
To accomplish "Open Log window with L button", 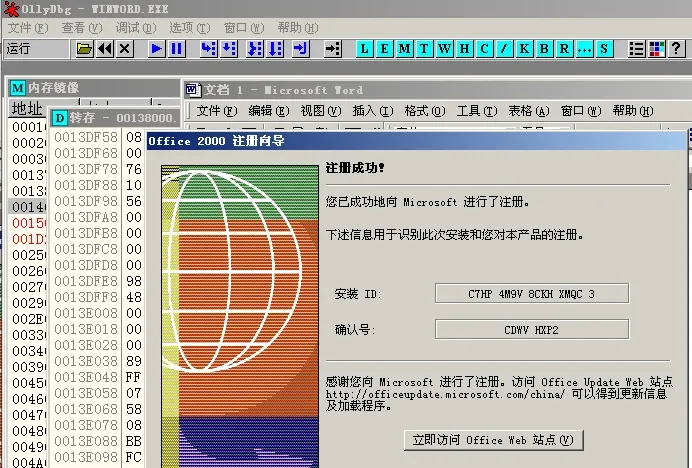I will (365, 49).
